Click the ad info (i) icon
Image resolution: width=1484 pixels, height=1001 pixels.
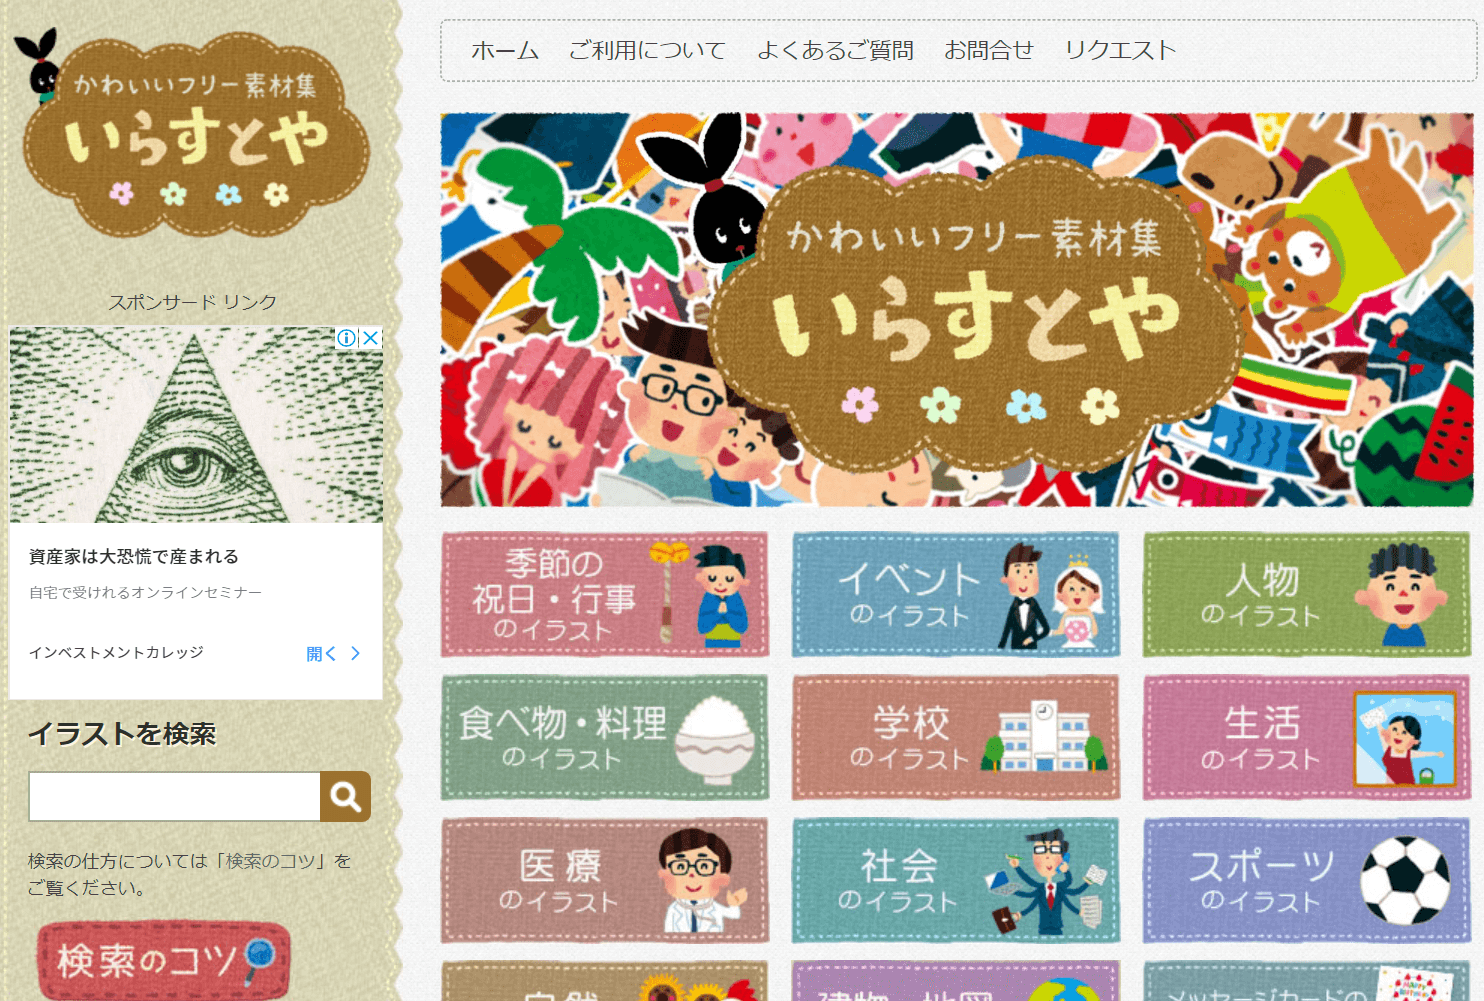click(347, 338)
